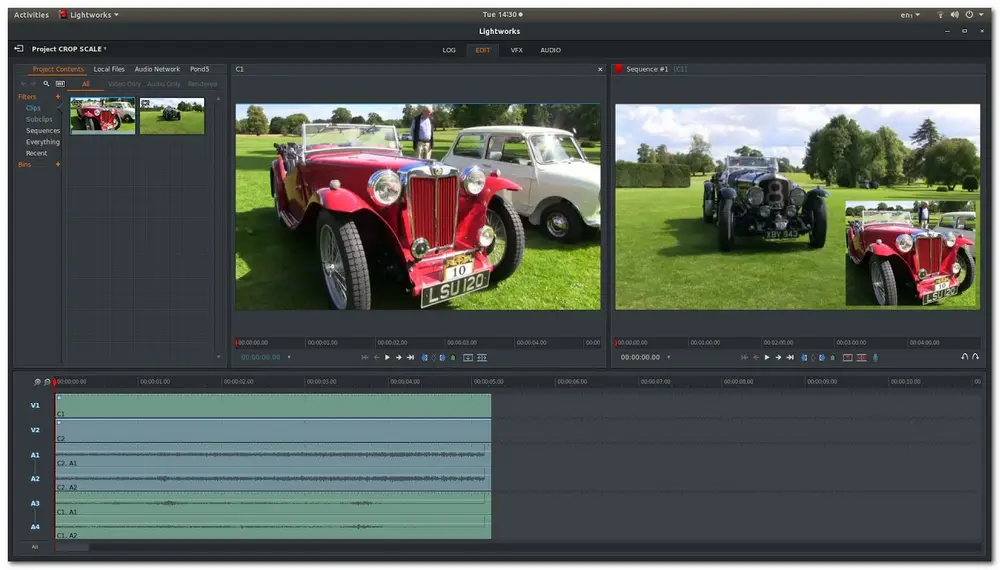Viewport: 1000px width, 570px height.
Task: Click the tile view icon beside search
Action: point(60,84)
